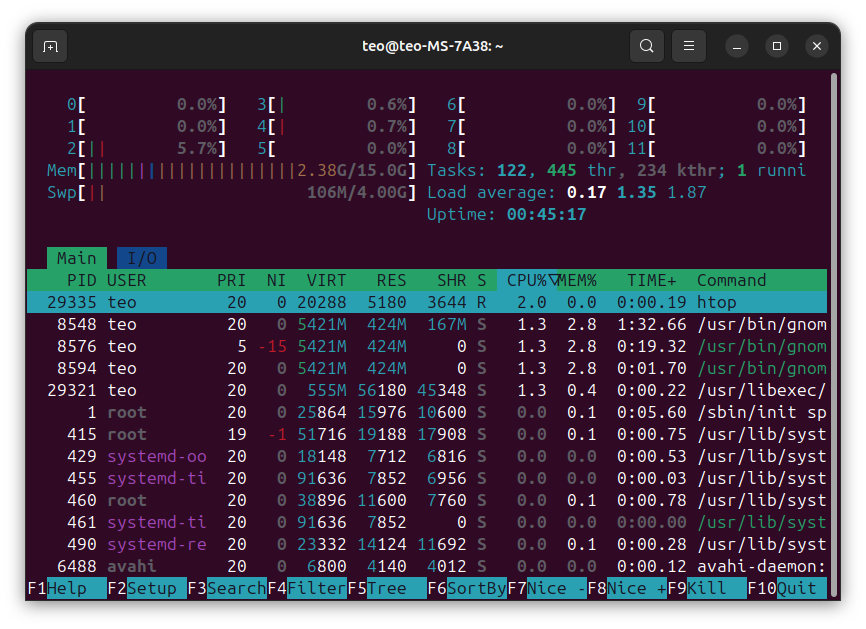Click F1 Help in the bottom bar
This screenshot has height=629, width=866.
pos(67,588)
